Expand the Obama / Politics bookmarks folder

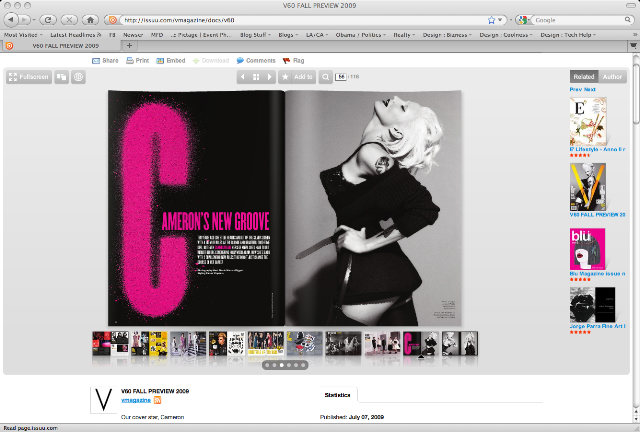[360, 35]
